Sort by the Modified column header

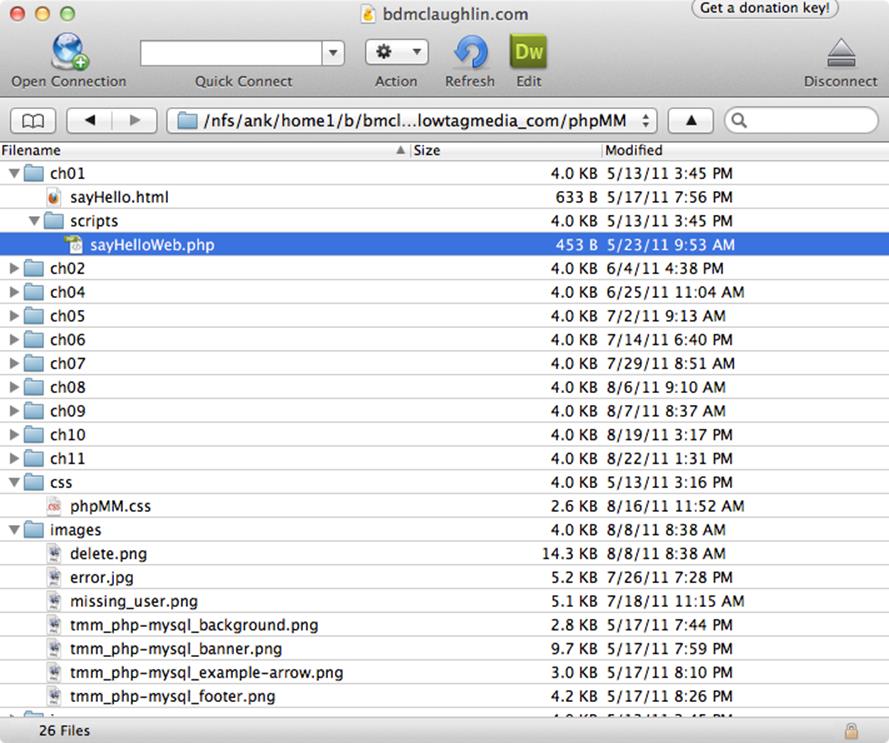pyautogui.click(x=745, y=150)
